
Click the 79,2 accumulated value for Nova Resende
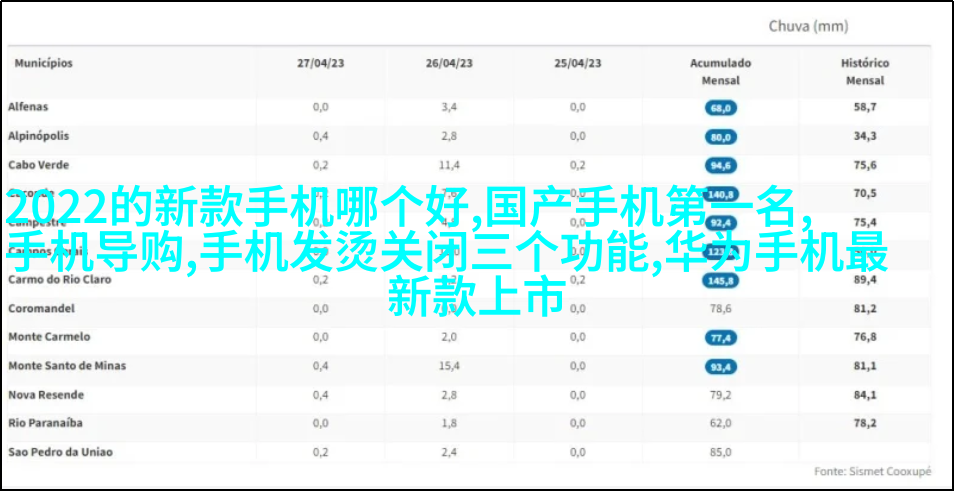click(721, 395)
